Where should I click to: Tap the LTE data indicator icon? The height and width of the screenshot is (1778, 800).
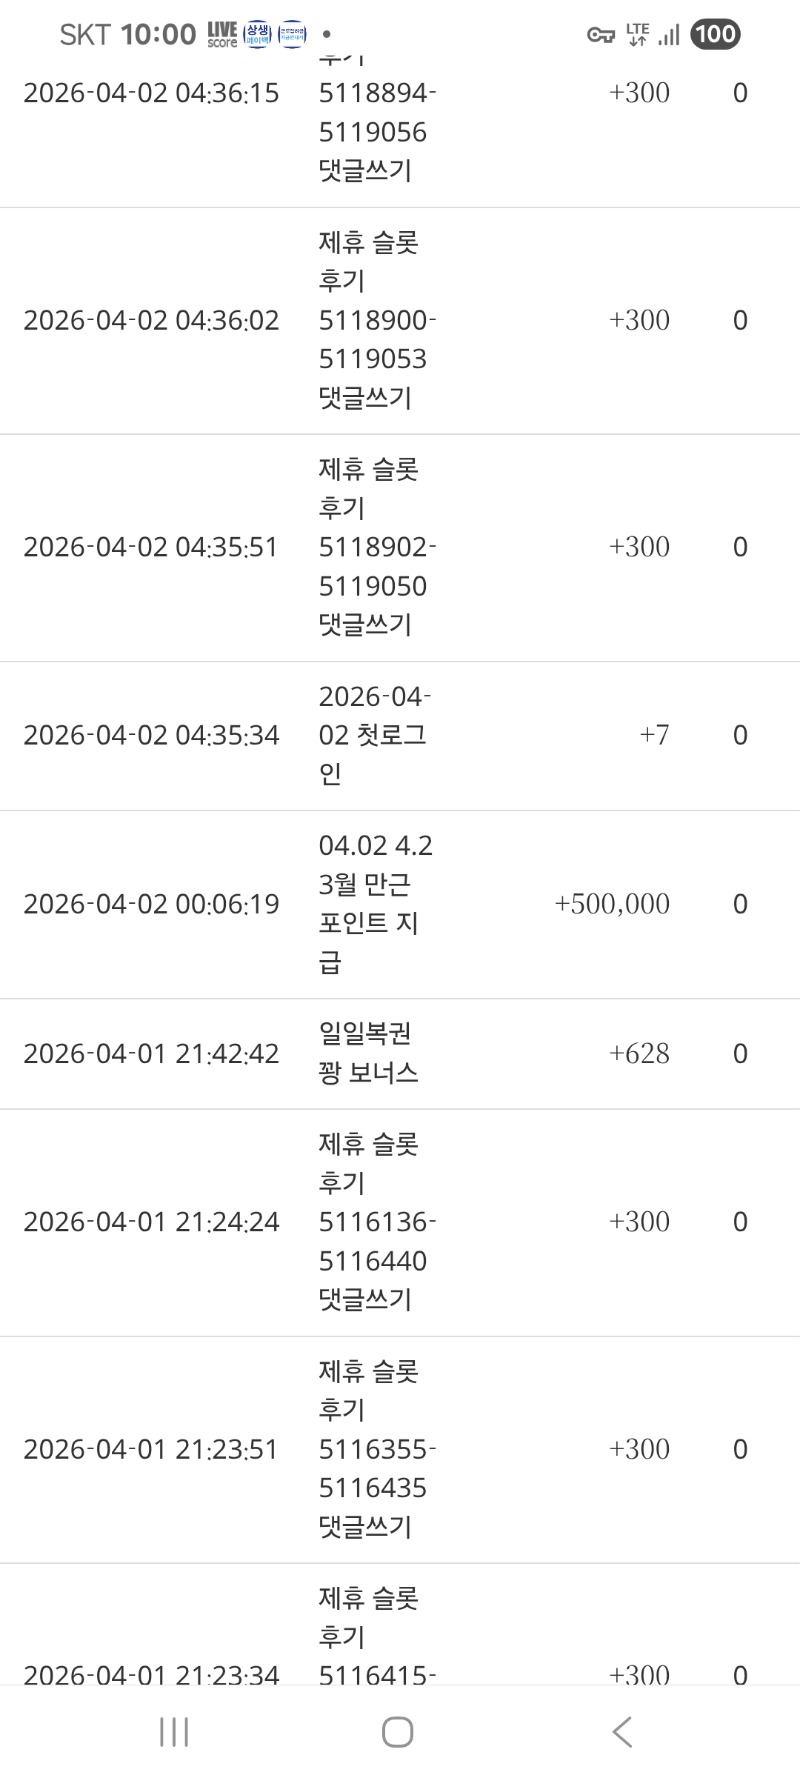pyautogui.click(x=637, y=35)
